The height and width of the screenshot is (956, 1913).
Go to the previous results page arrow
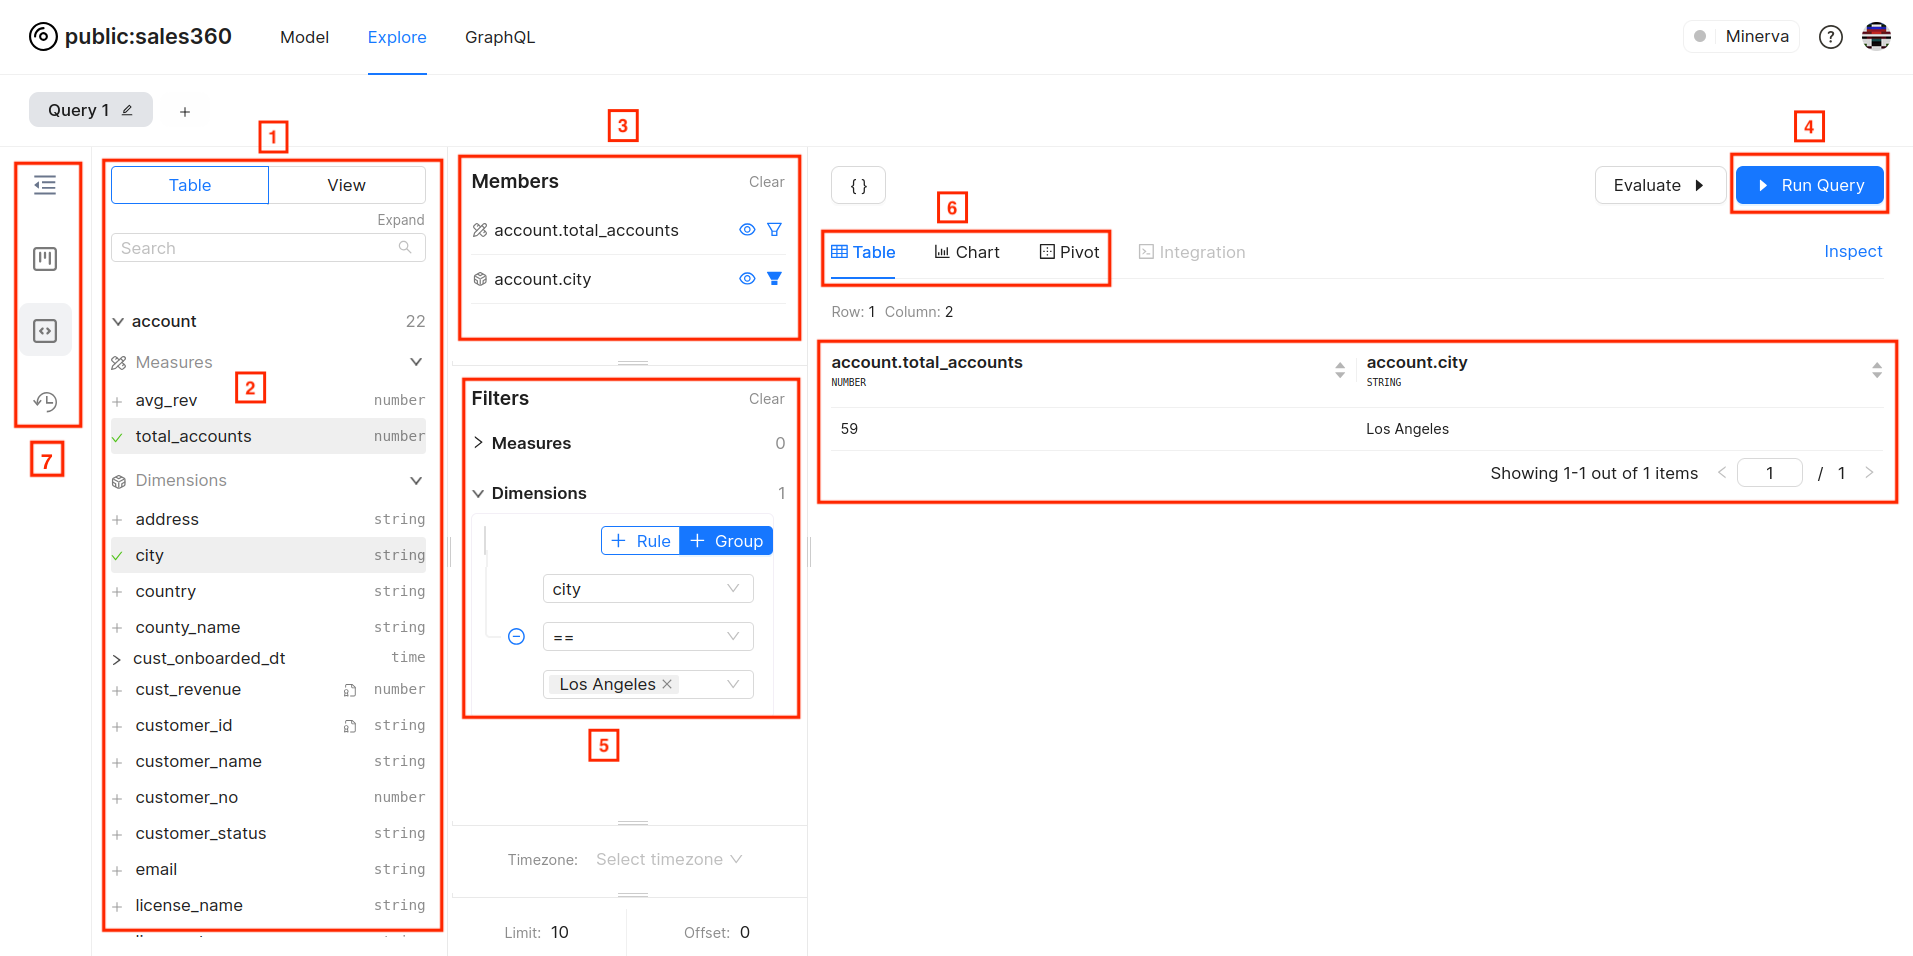click(1722, 473)
